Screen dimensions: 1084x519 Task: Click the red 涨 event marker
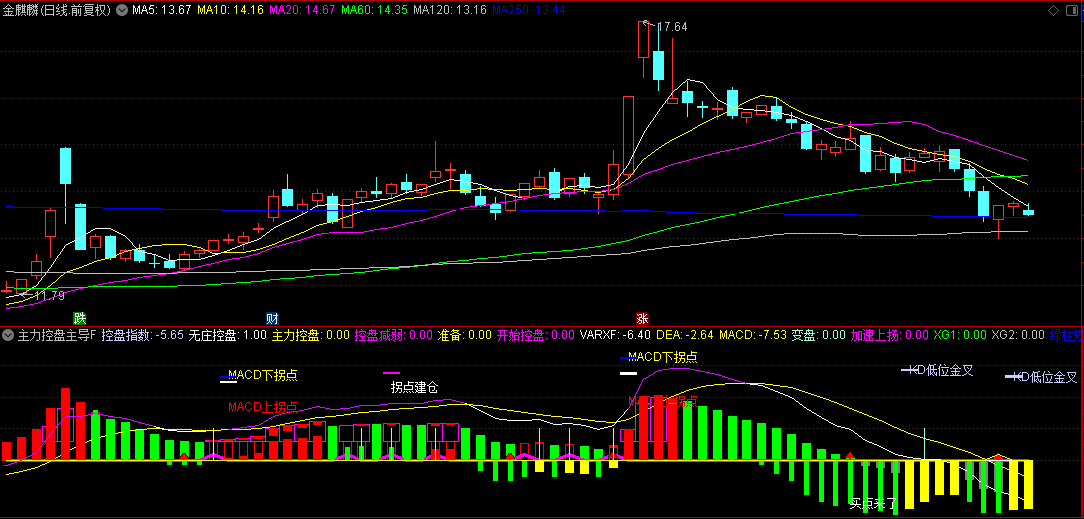[642, 319]
